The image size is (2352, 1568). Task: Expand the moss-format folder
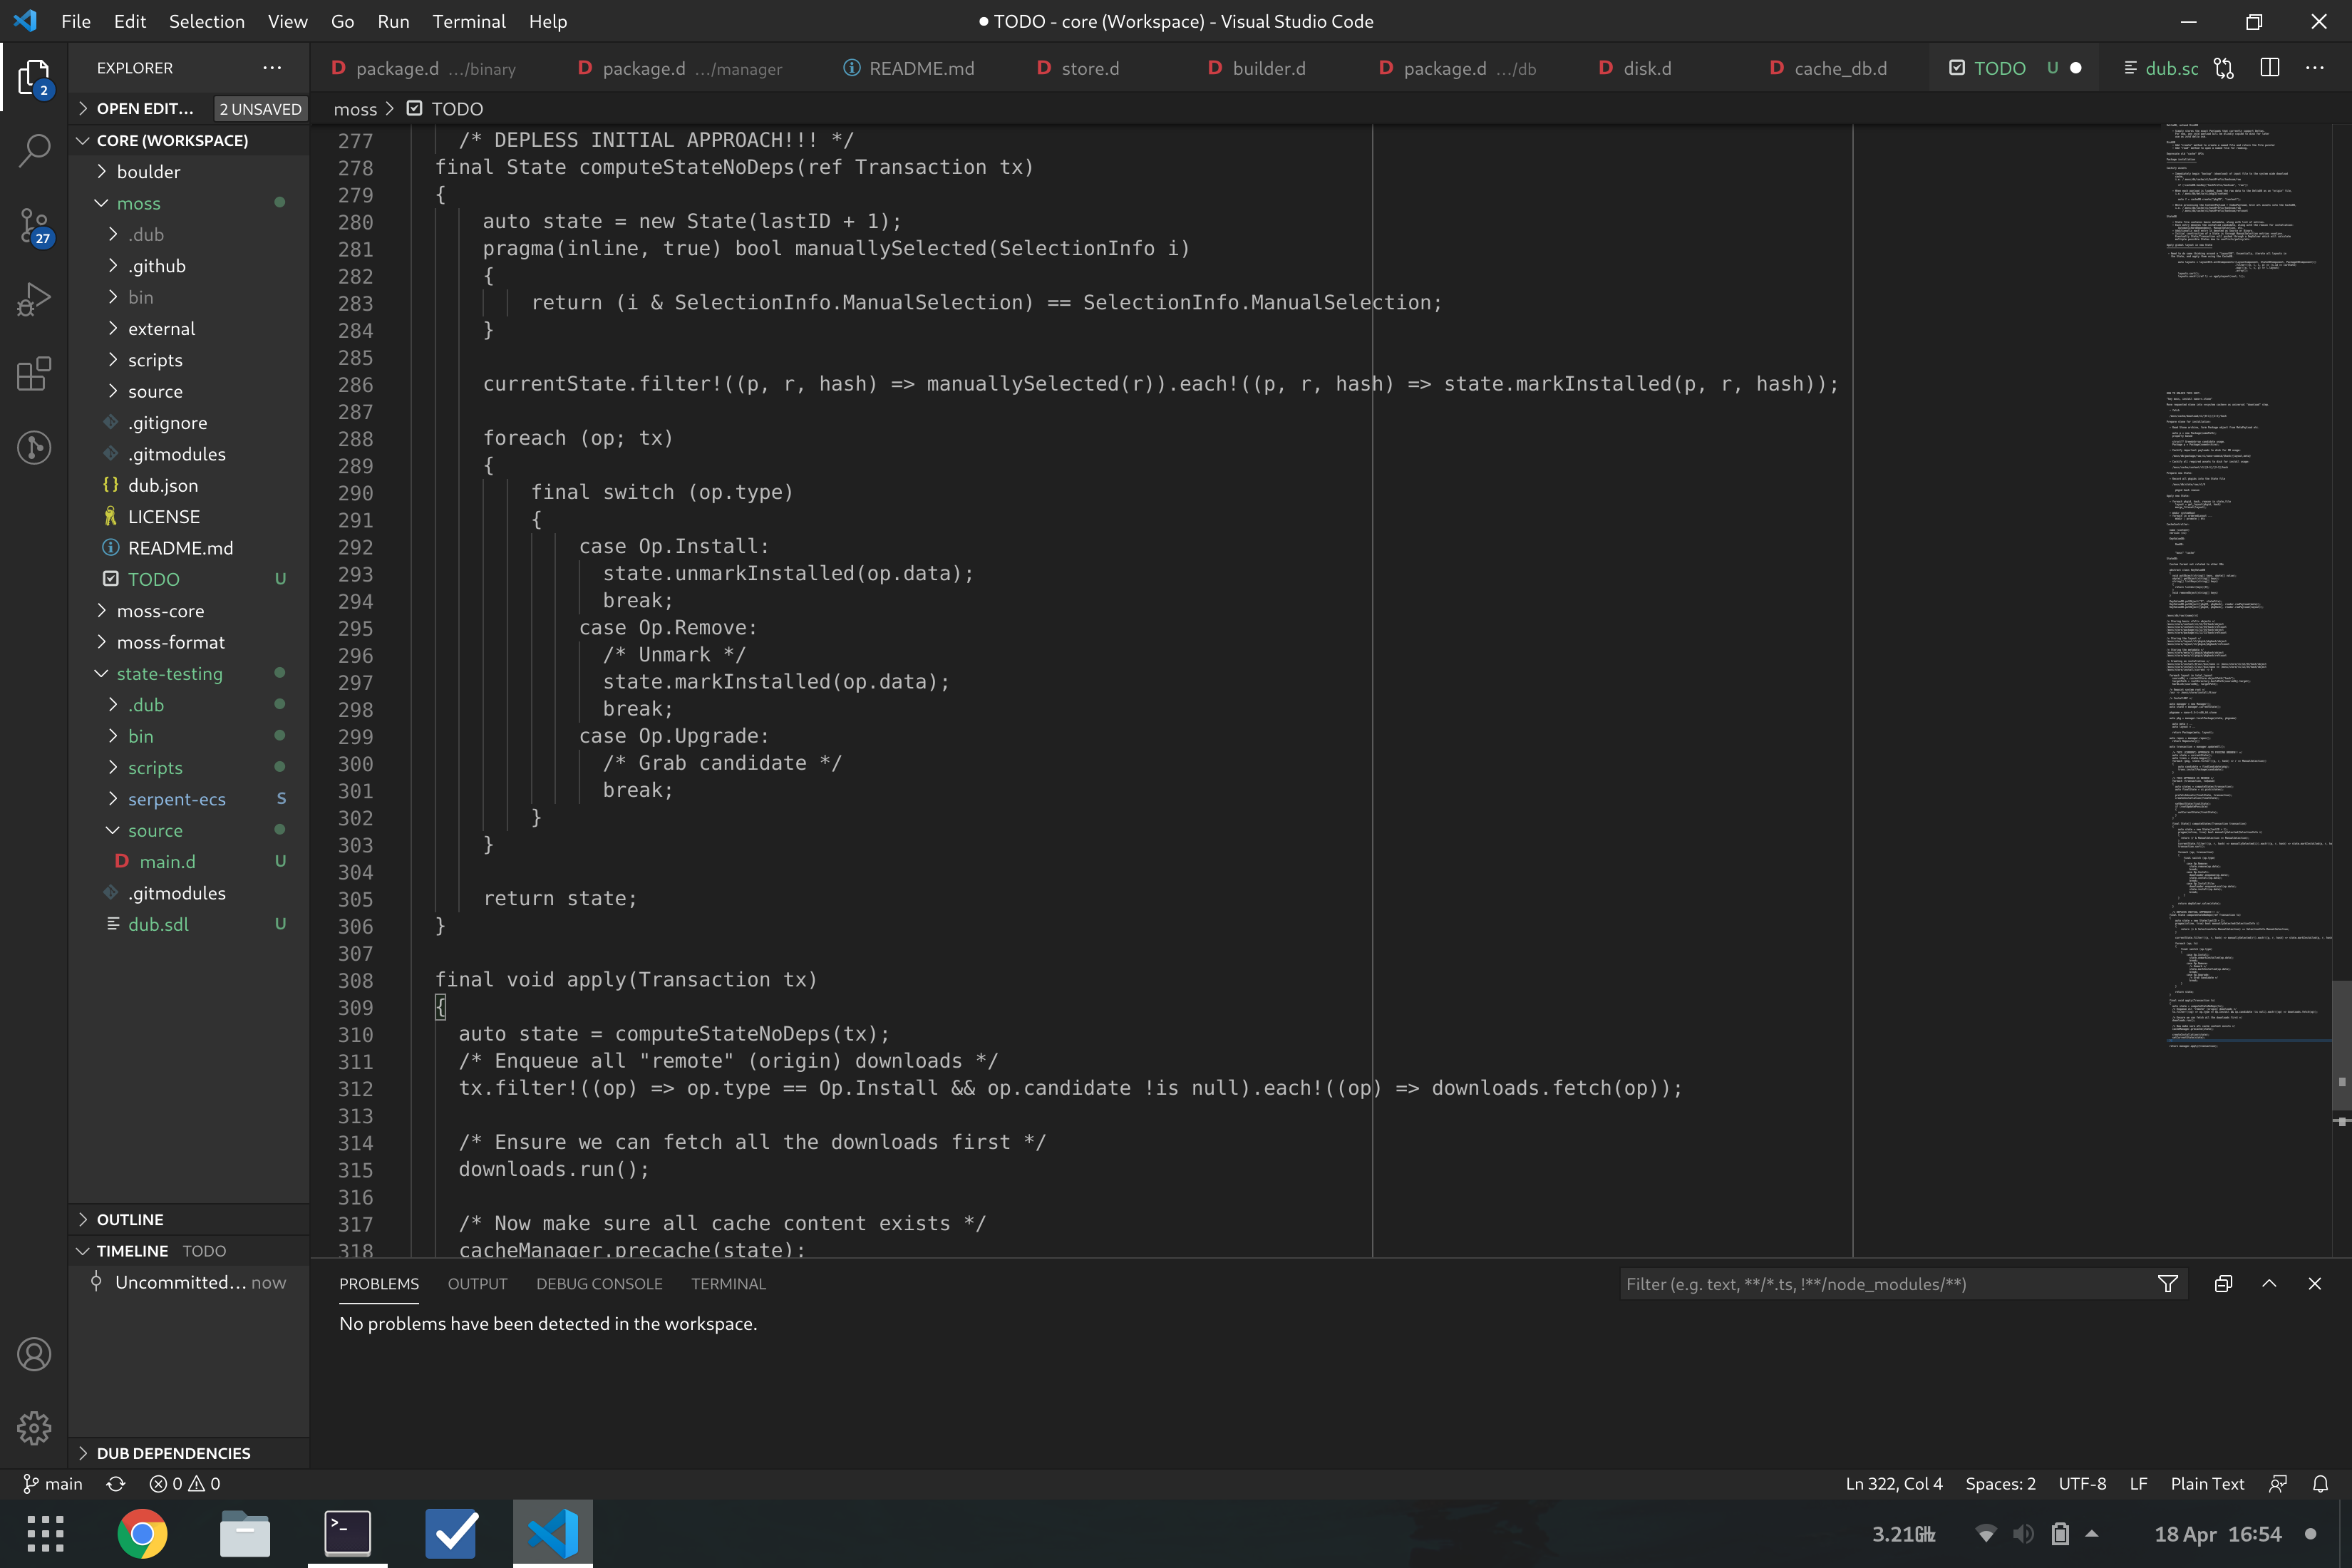tap(189, 642)
